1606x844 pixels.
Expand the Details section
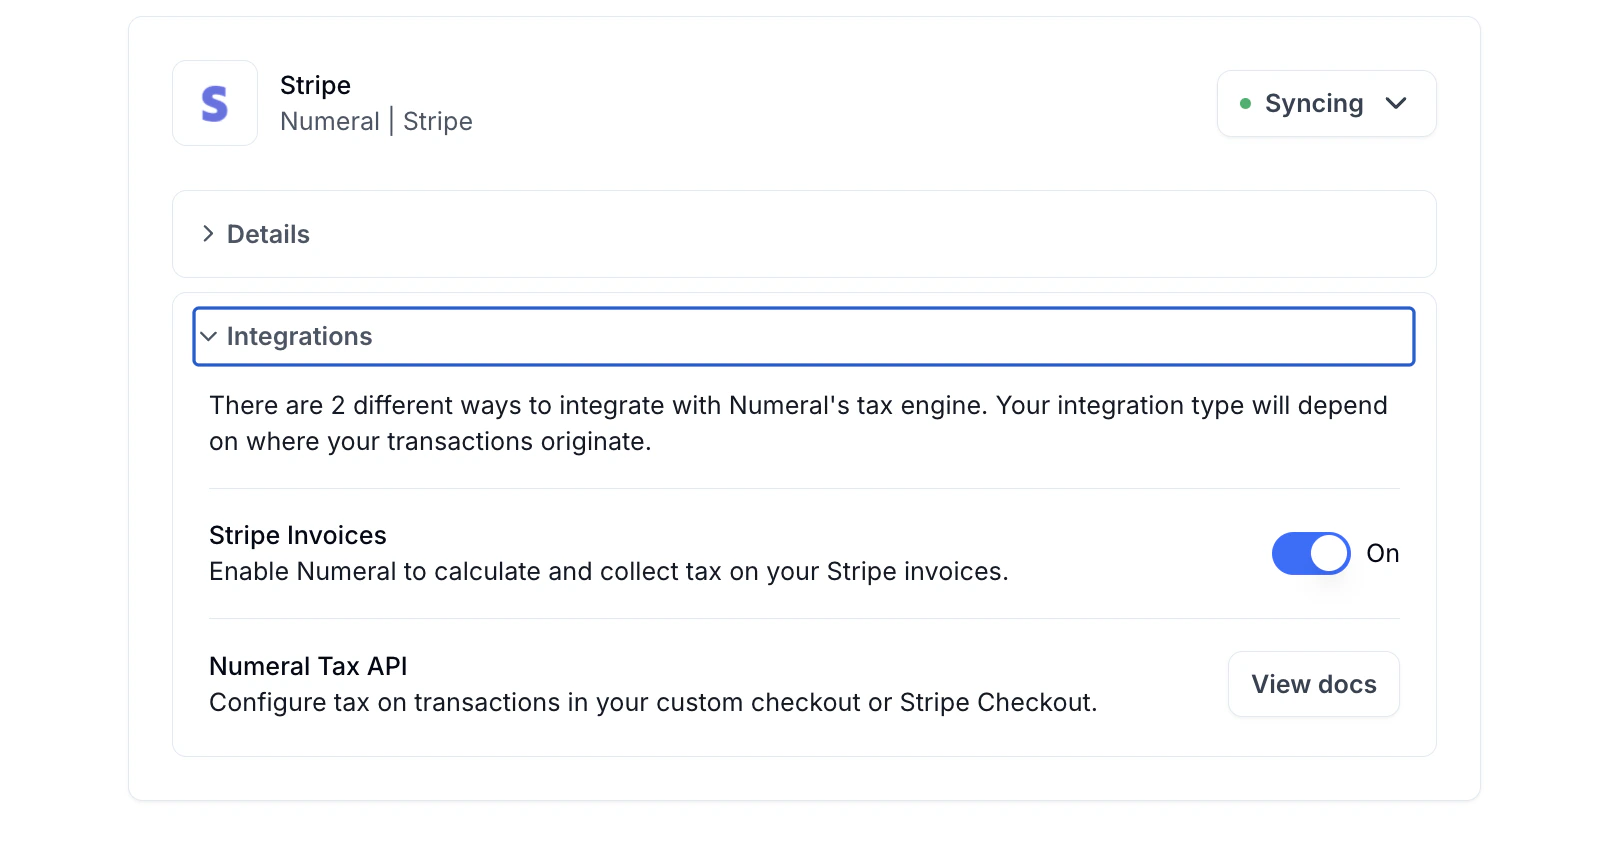804,234
